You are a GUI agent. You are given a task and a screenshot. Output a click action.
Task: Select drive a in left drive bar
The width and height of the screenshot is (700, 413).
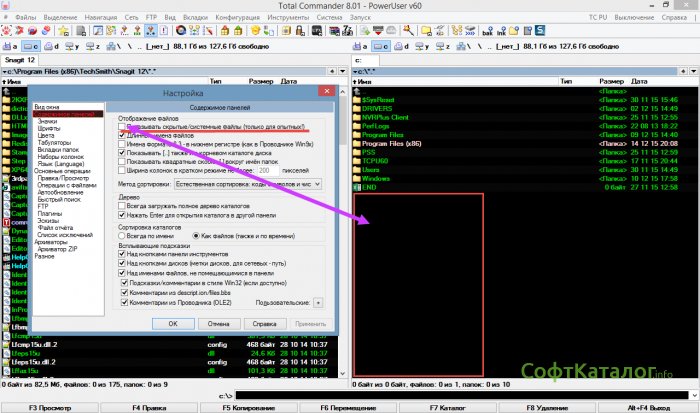(x=10, y=46)
